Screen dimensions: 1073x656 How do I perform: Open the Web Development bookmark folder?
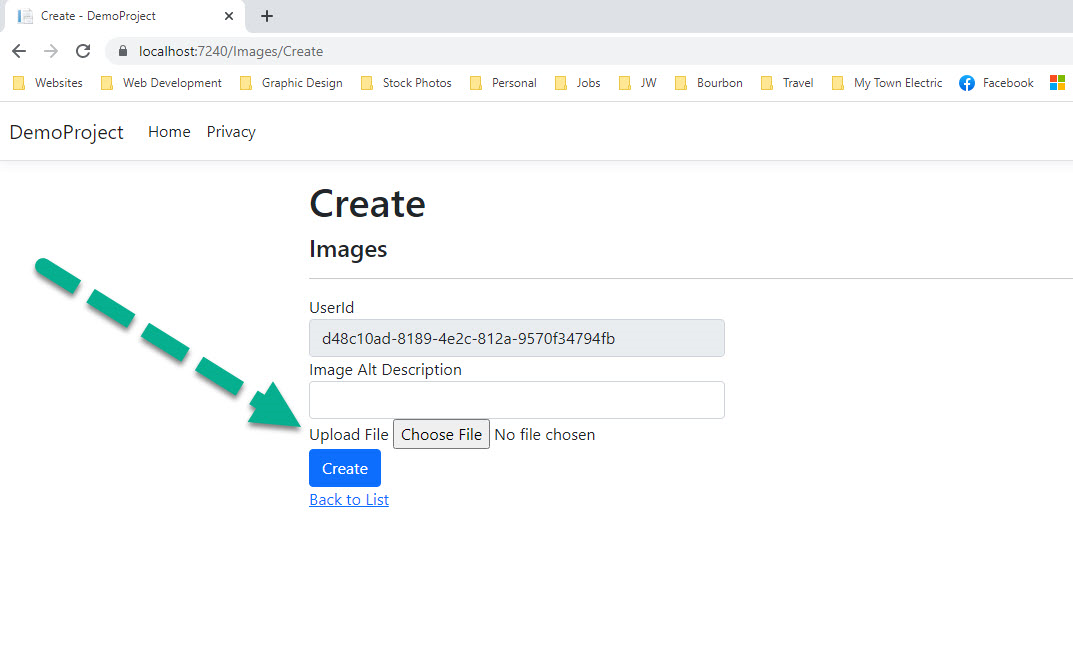[x=161, y=83]
